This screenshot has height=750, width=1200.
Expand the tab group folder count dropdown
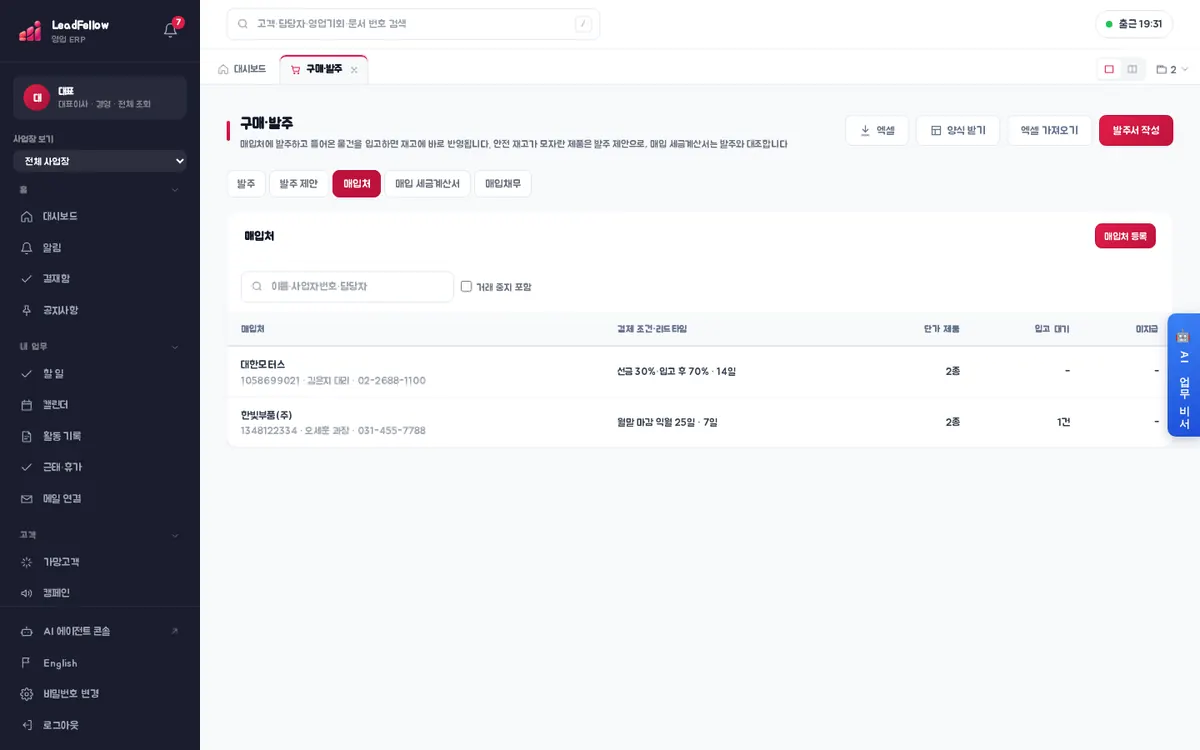[1172, 70]
